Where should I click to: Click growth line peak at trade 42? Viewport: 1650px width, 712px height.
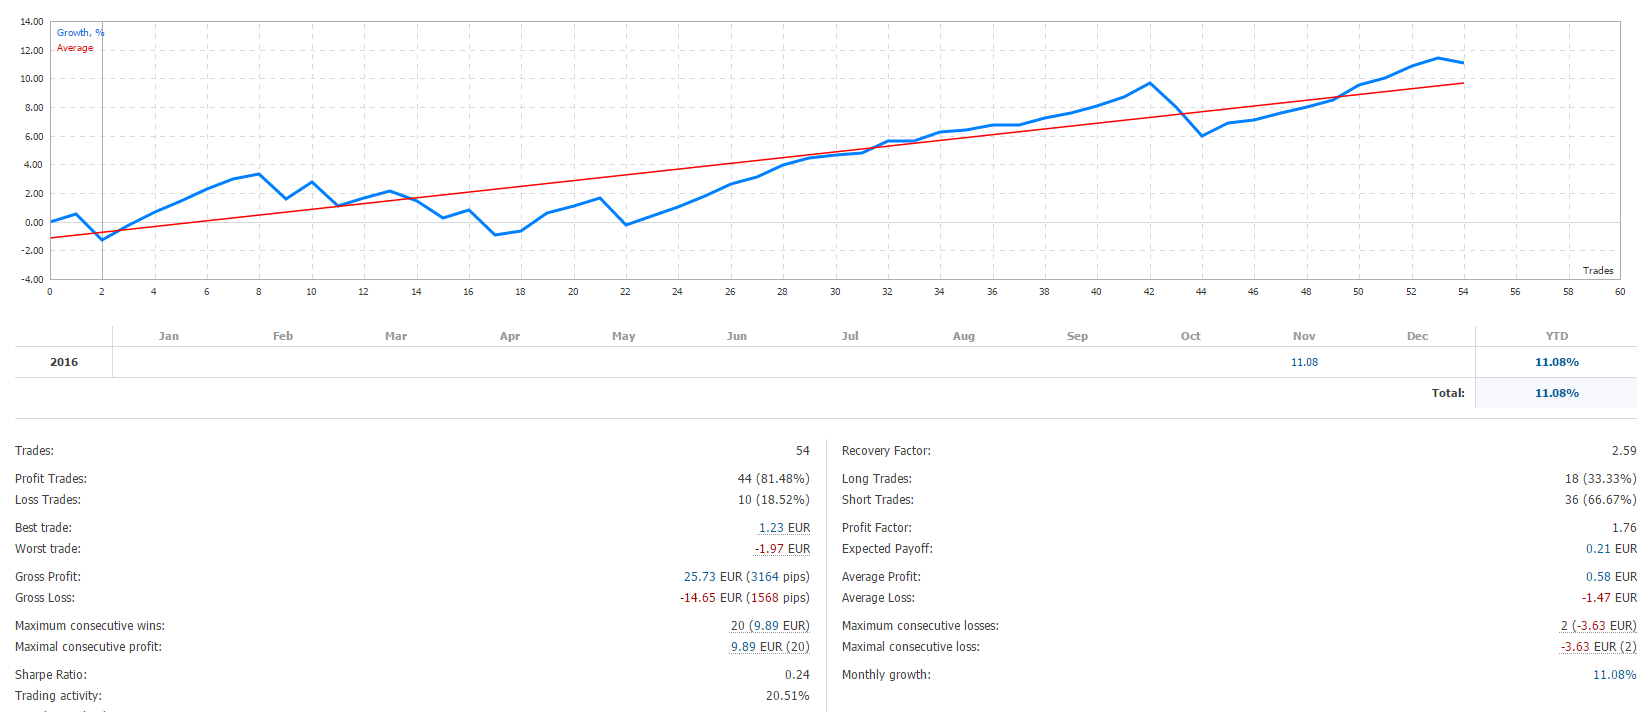point(1149,83)
